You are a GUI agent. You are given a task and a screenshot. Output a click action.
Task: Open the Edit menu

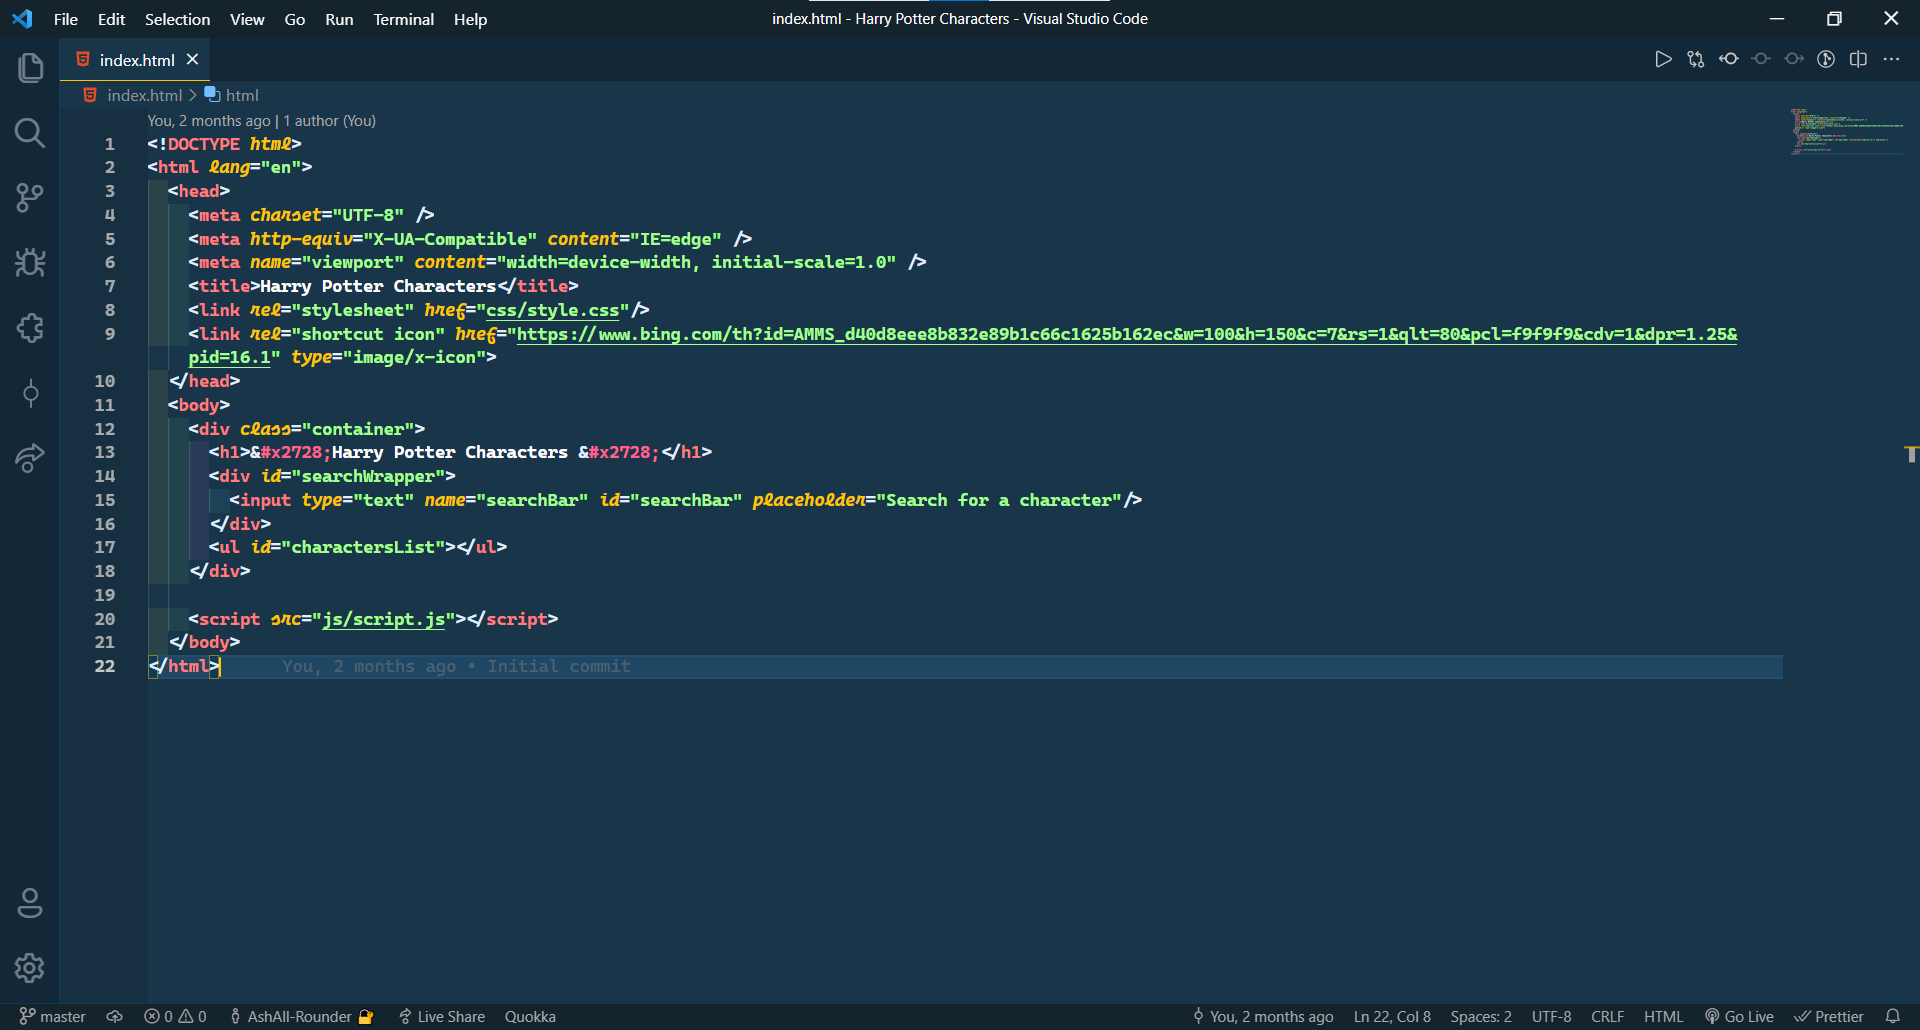click(111, 19)
